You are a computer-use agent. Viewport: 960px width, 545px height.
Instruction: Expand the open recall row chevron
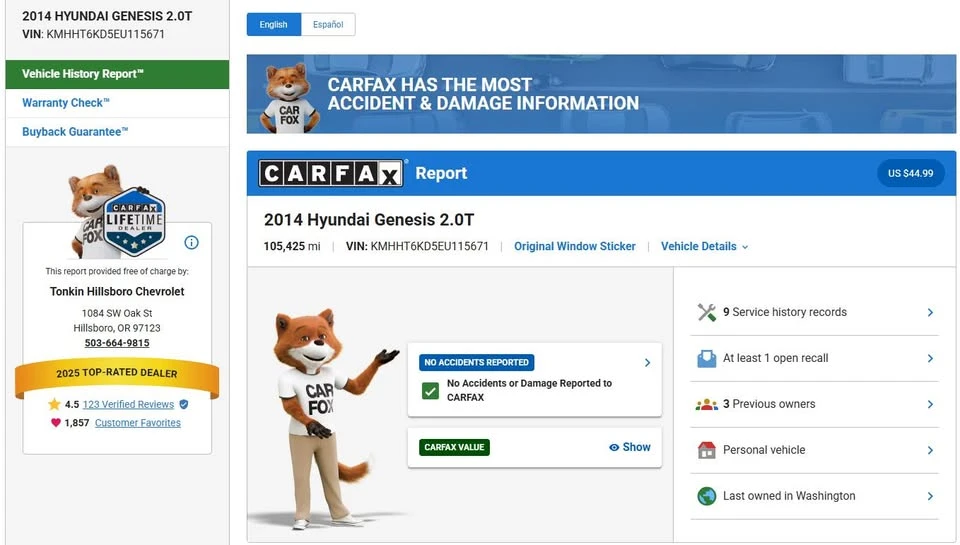(x=930, y=358)
